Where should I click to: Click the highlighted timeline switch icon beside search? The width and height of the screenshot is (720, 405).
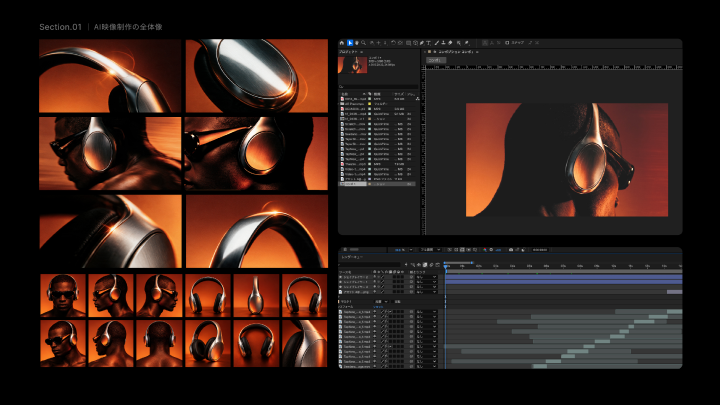click(425, 264)
